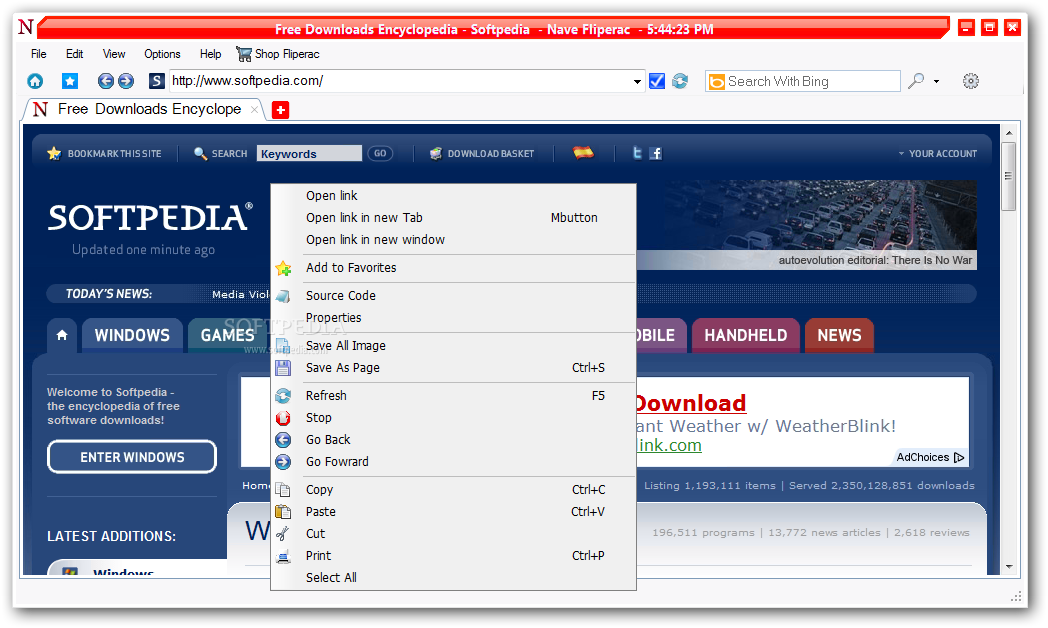Go forward with the right arrow button
1048x628 pixels.
pos(126,81)
